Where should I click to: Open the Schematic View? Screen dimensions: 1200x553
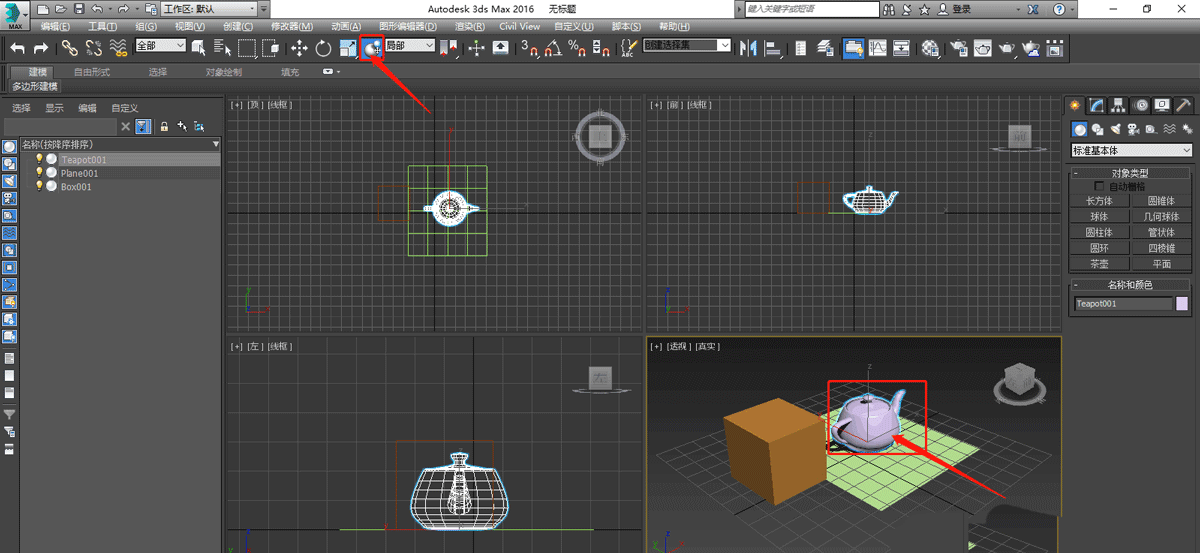[902, 47]
